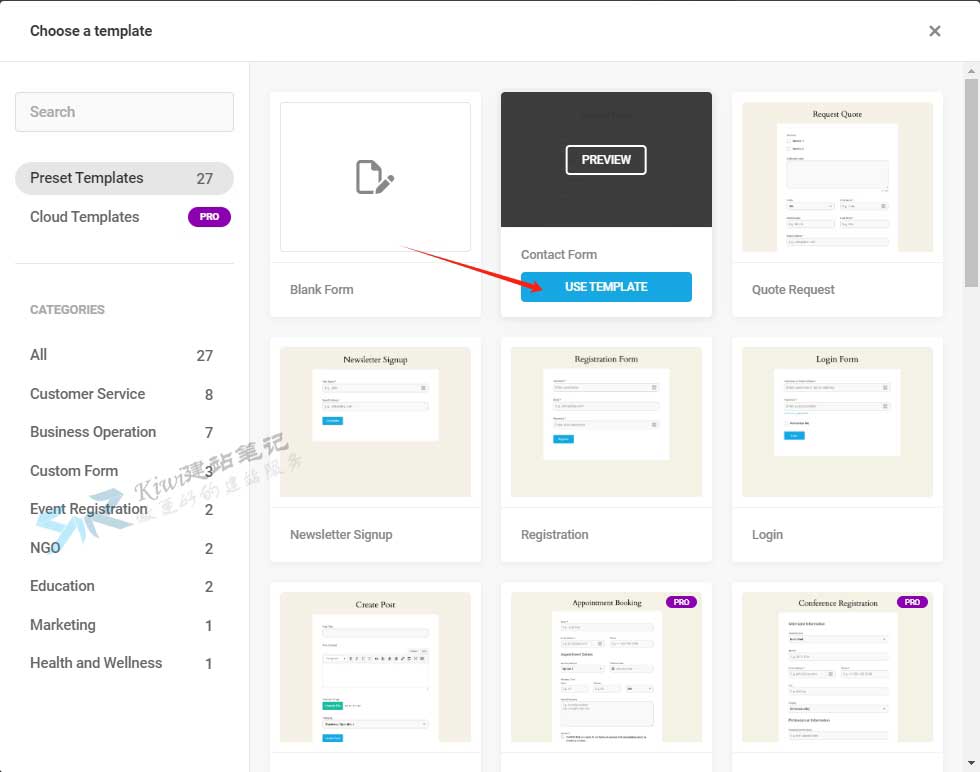Type in the template Search field
This screenshot has height=772, width=980.
(x=124, y=112)
